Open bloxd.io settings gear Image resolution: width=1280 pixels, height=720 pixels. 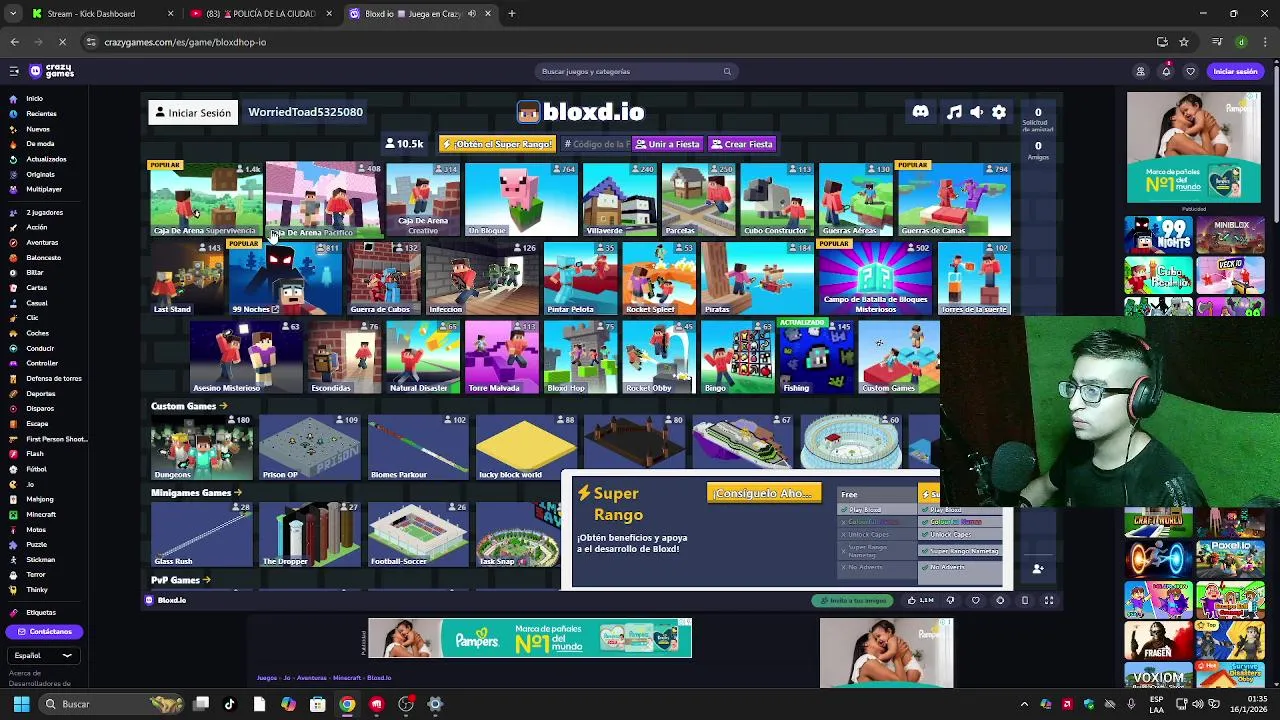[x=999, y=112]
